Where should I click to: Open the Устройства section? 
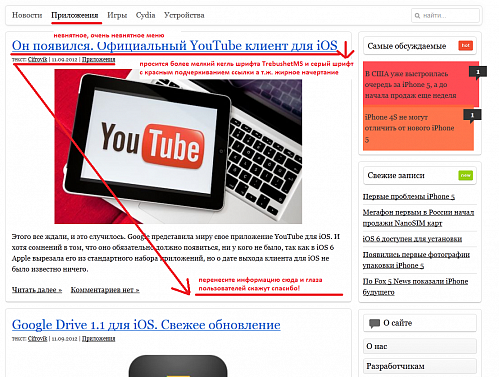pos(184,15)
